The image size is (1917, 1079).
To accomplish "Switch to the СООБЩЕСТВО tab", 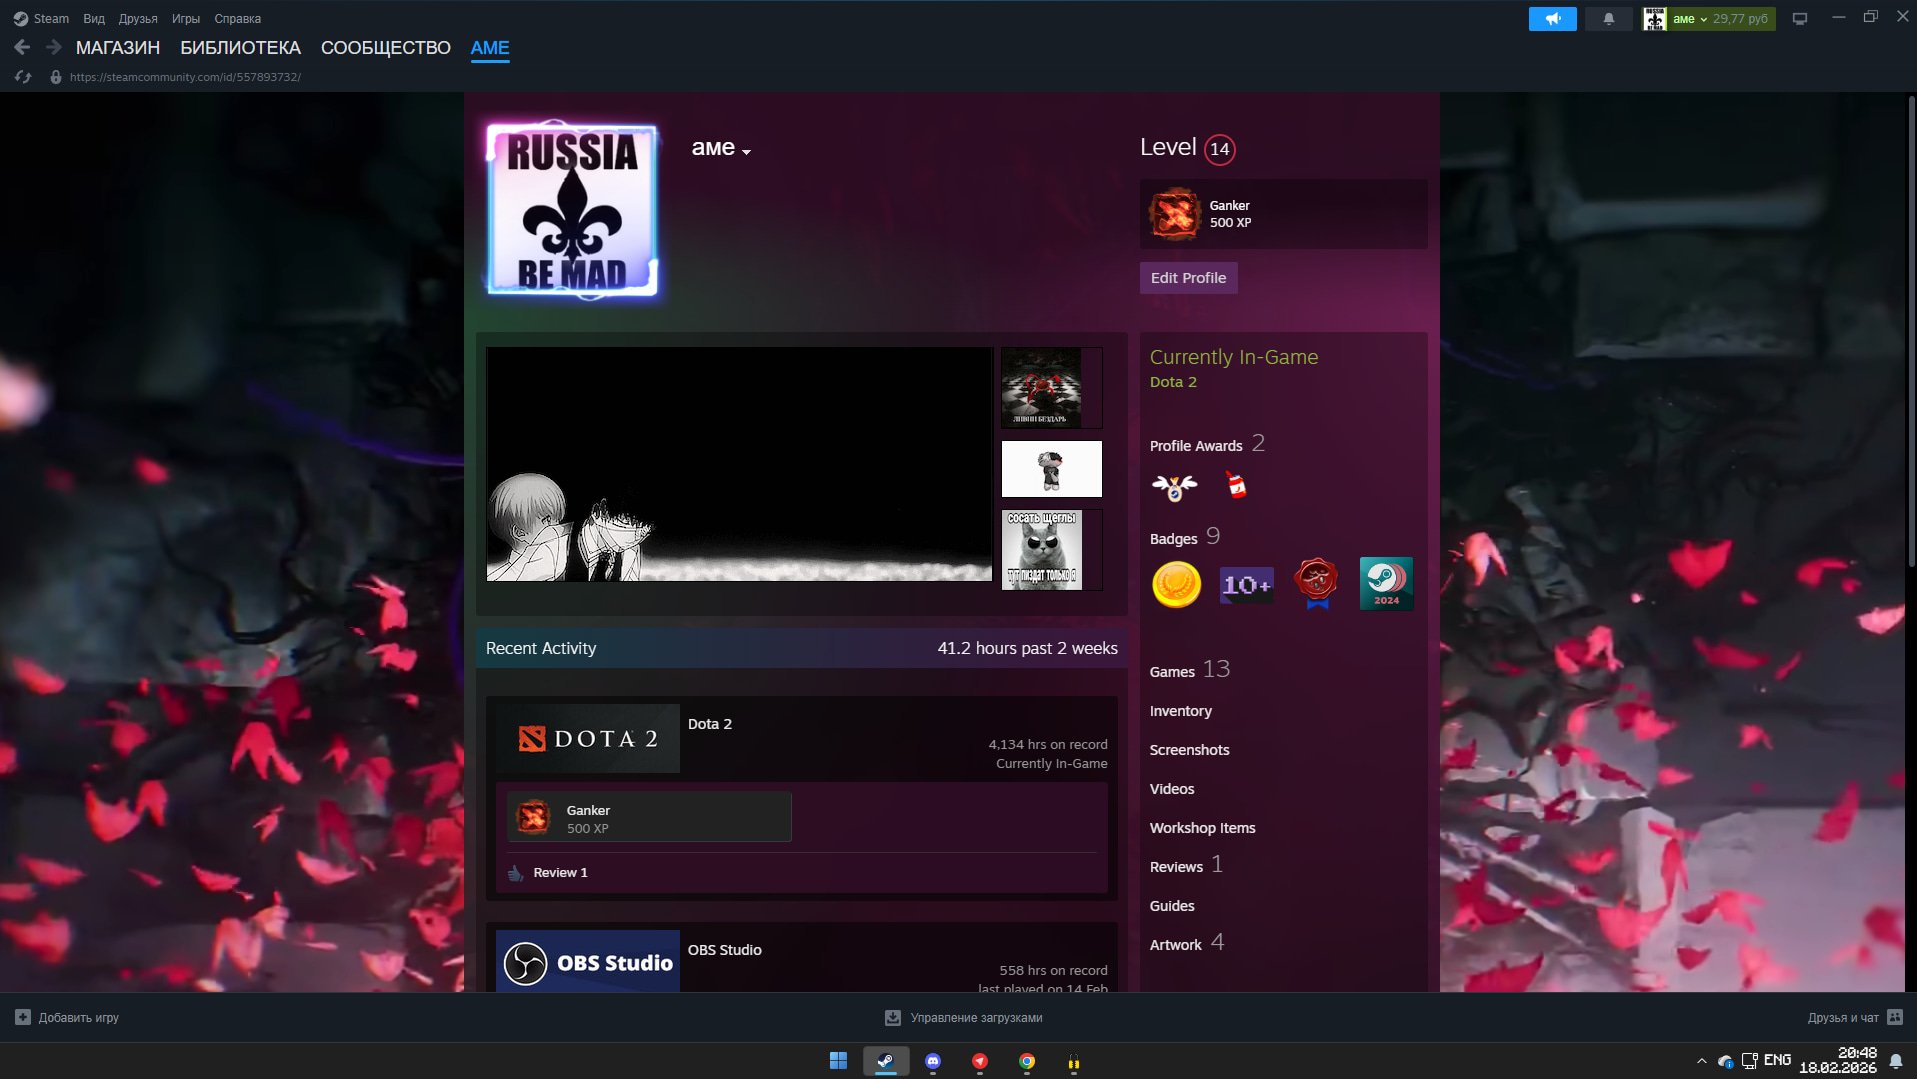I will (x=386, y=48).
